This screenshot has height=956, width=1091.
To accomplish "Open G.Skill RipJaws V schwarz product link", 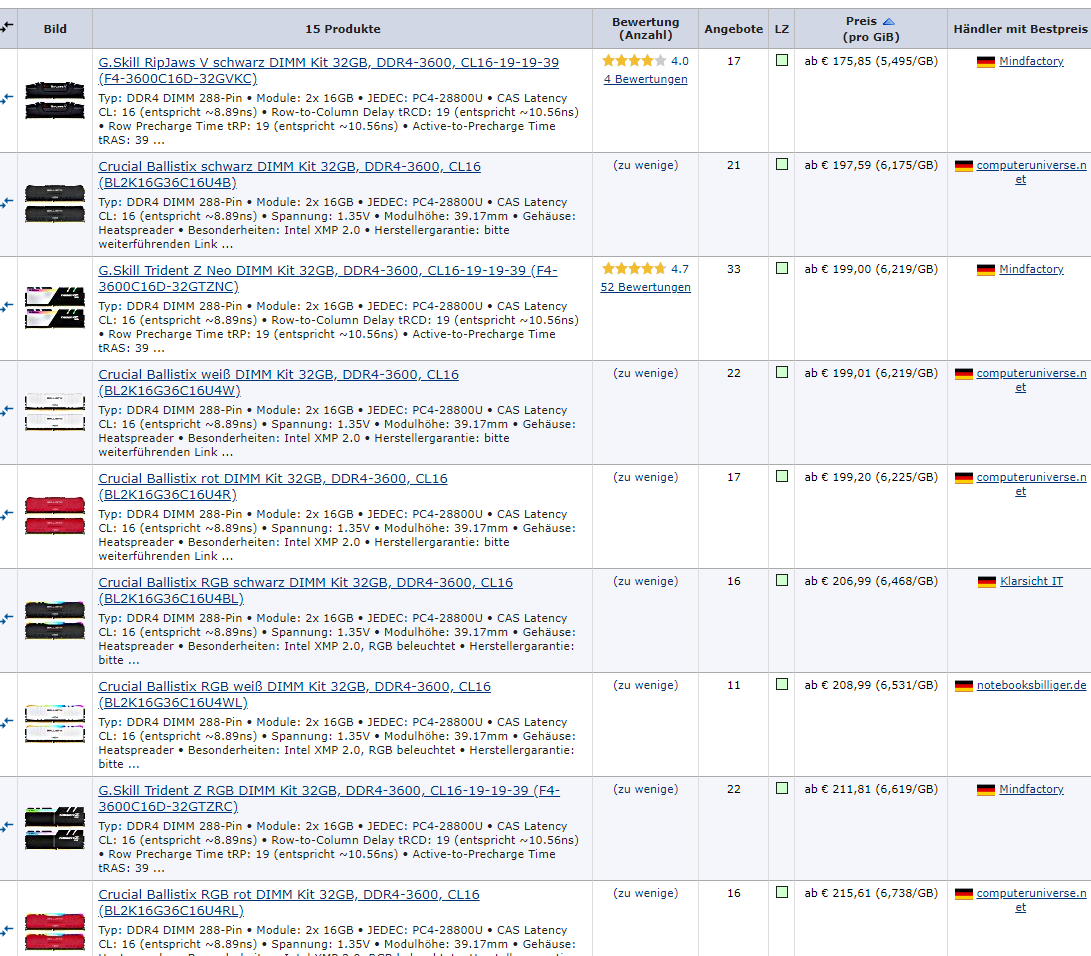I will (328, 70).
